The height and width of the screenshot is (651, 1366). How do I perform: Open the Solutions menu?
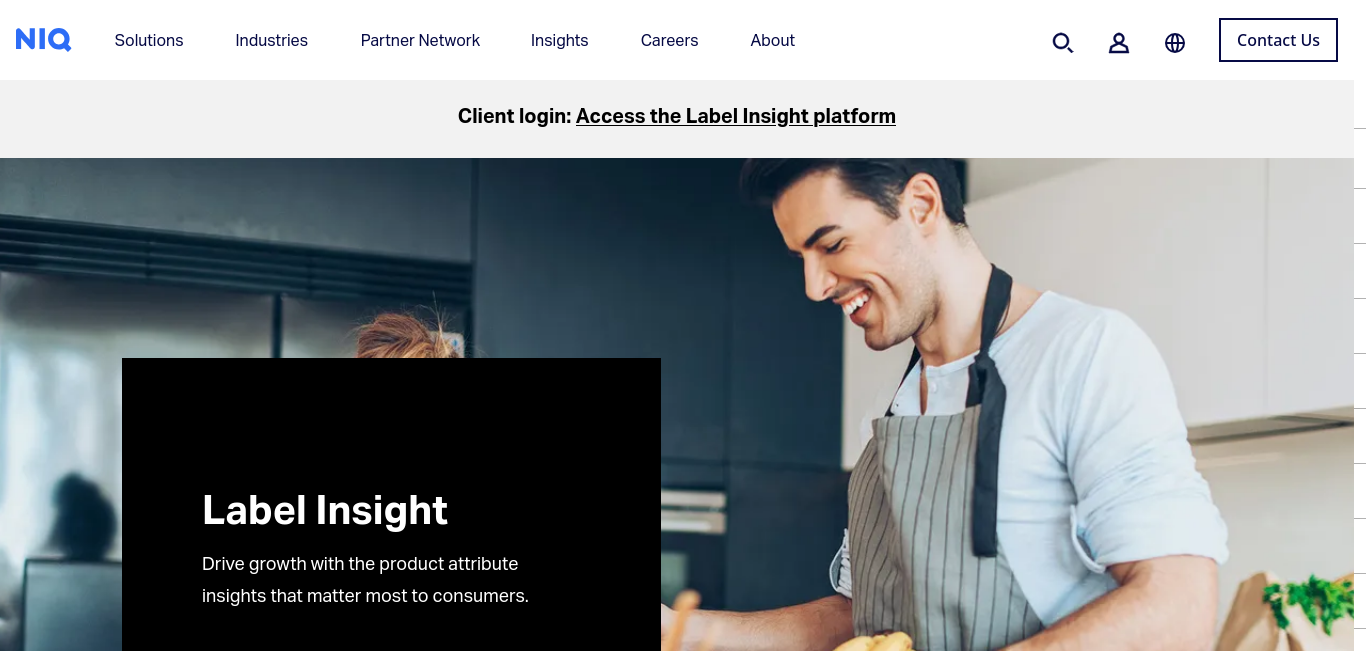point(149,40)
